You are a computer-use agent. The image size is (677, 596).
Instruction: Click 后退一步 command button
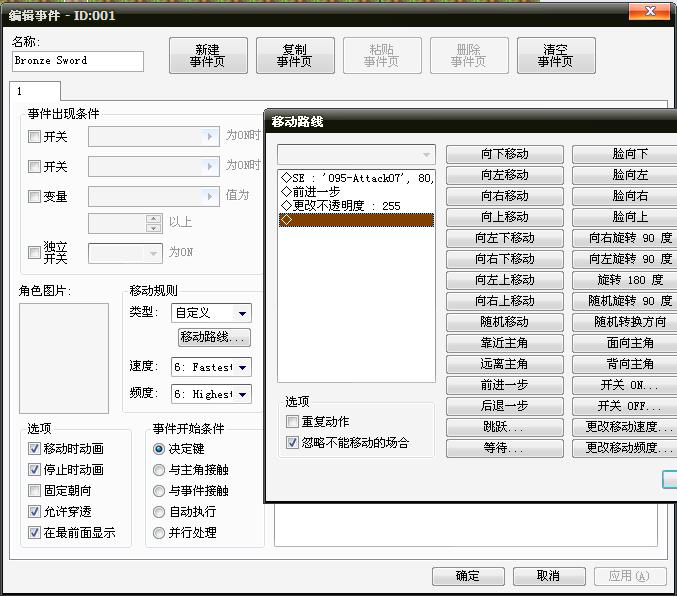[x=505, y=406]
